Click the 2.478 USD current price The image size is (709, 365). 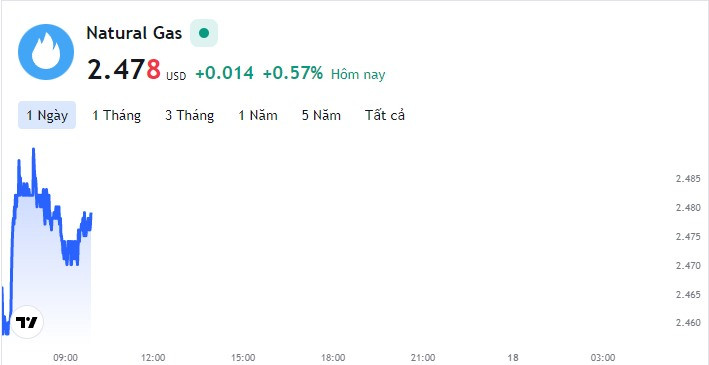[x=137, y=71]
